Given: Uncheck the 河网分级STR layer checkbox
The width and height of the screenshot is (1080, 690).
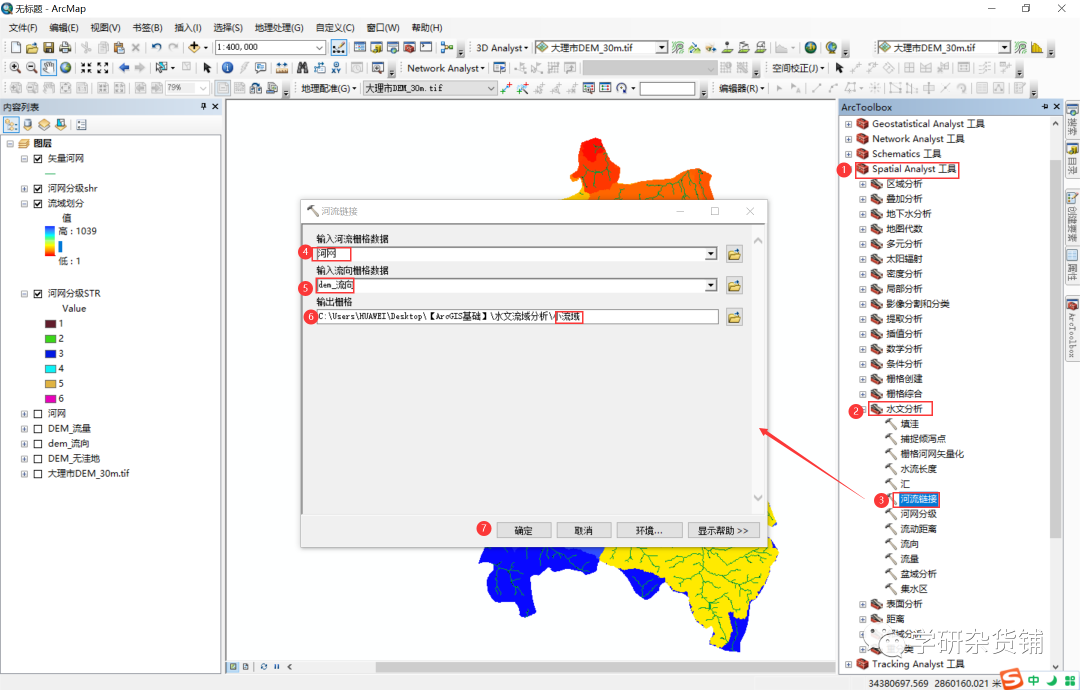Looking at the screenshot, I should pyautogui.click(x=38, y=293).
